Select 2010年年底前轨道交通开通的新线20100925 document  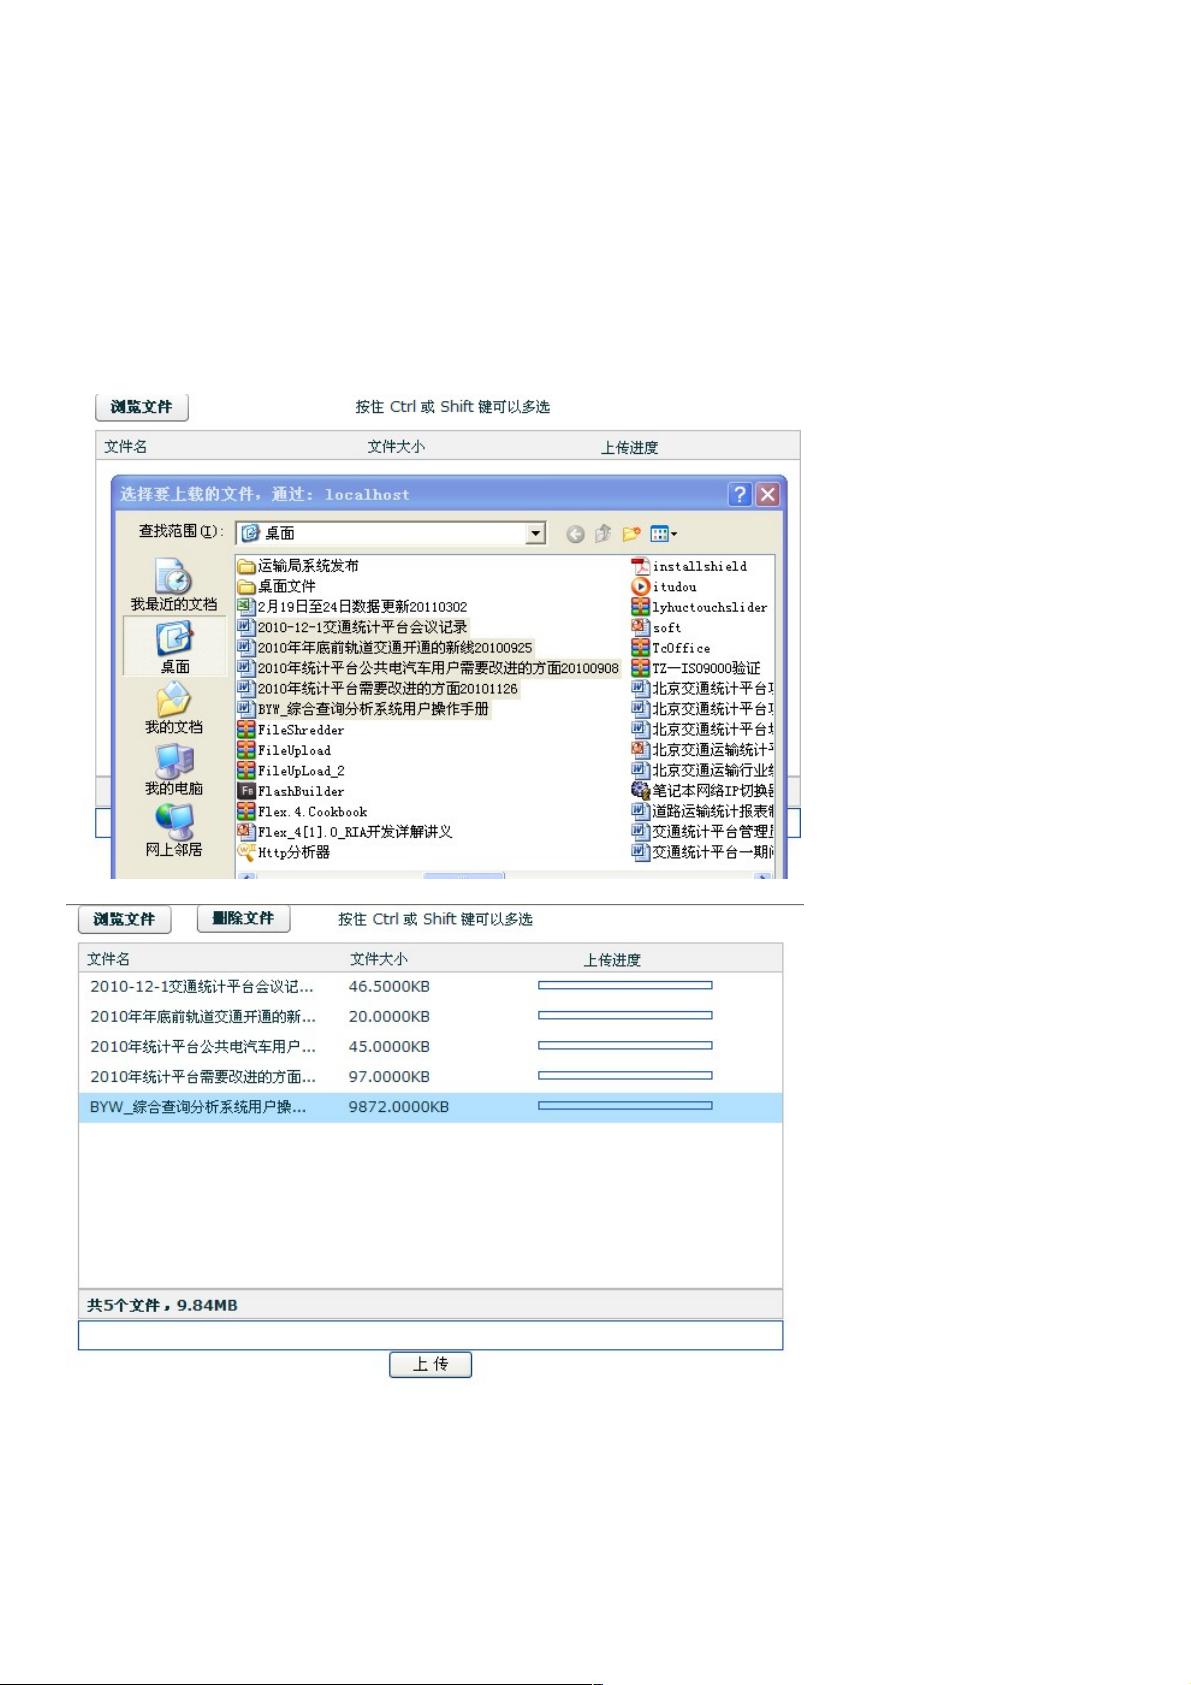385,648
